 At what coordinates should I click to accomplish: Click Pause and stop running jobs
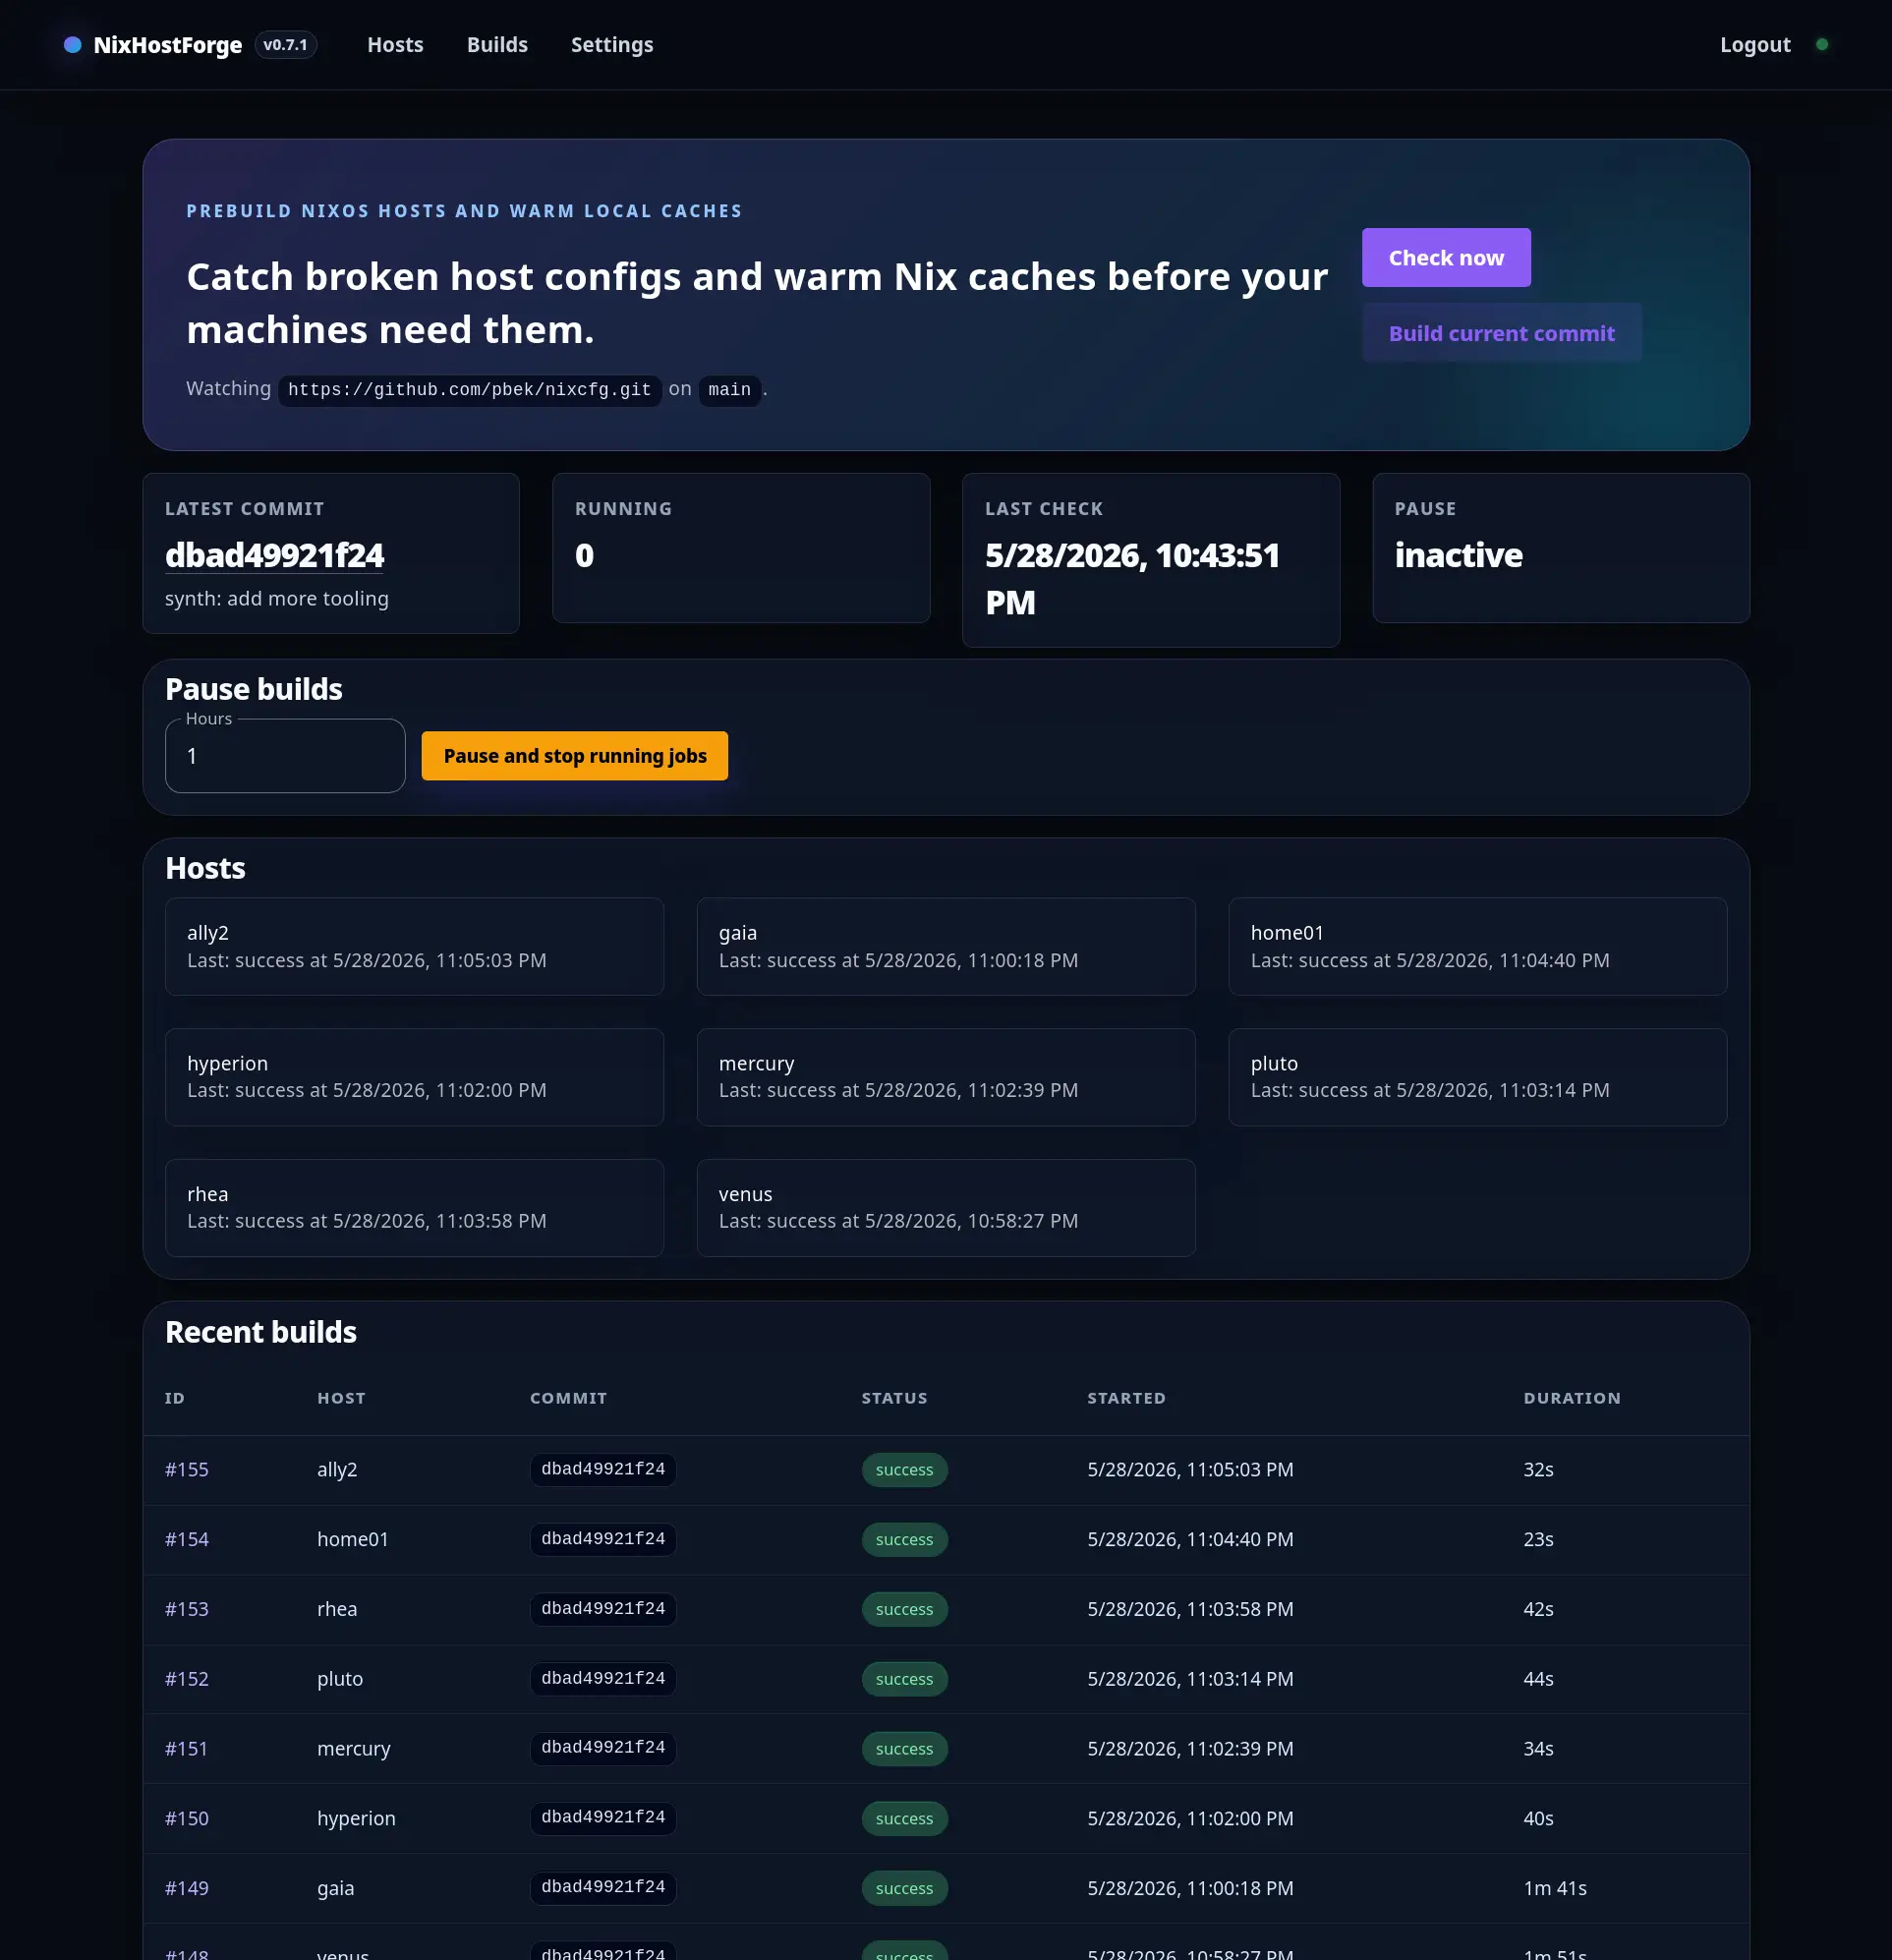pos(575,756)
